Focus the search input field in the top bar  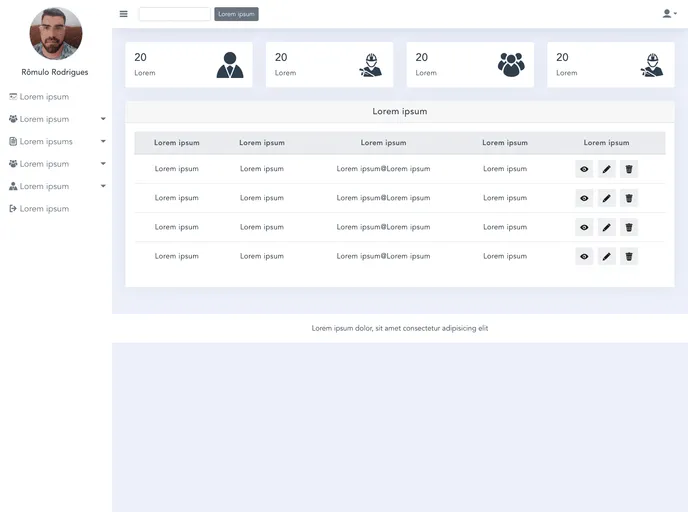[175, 14]
